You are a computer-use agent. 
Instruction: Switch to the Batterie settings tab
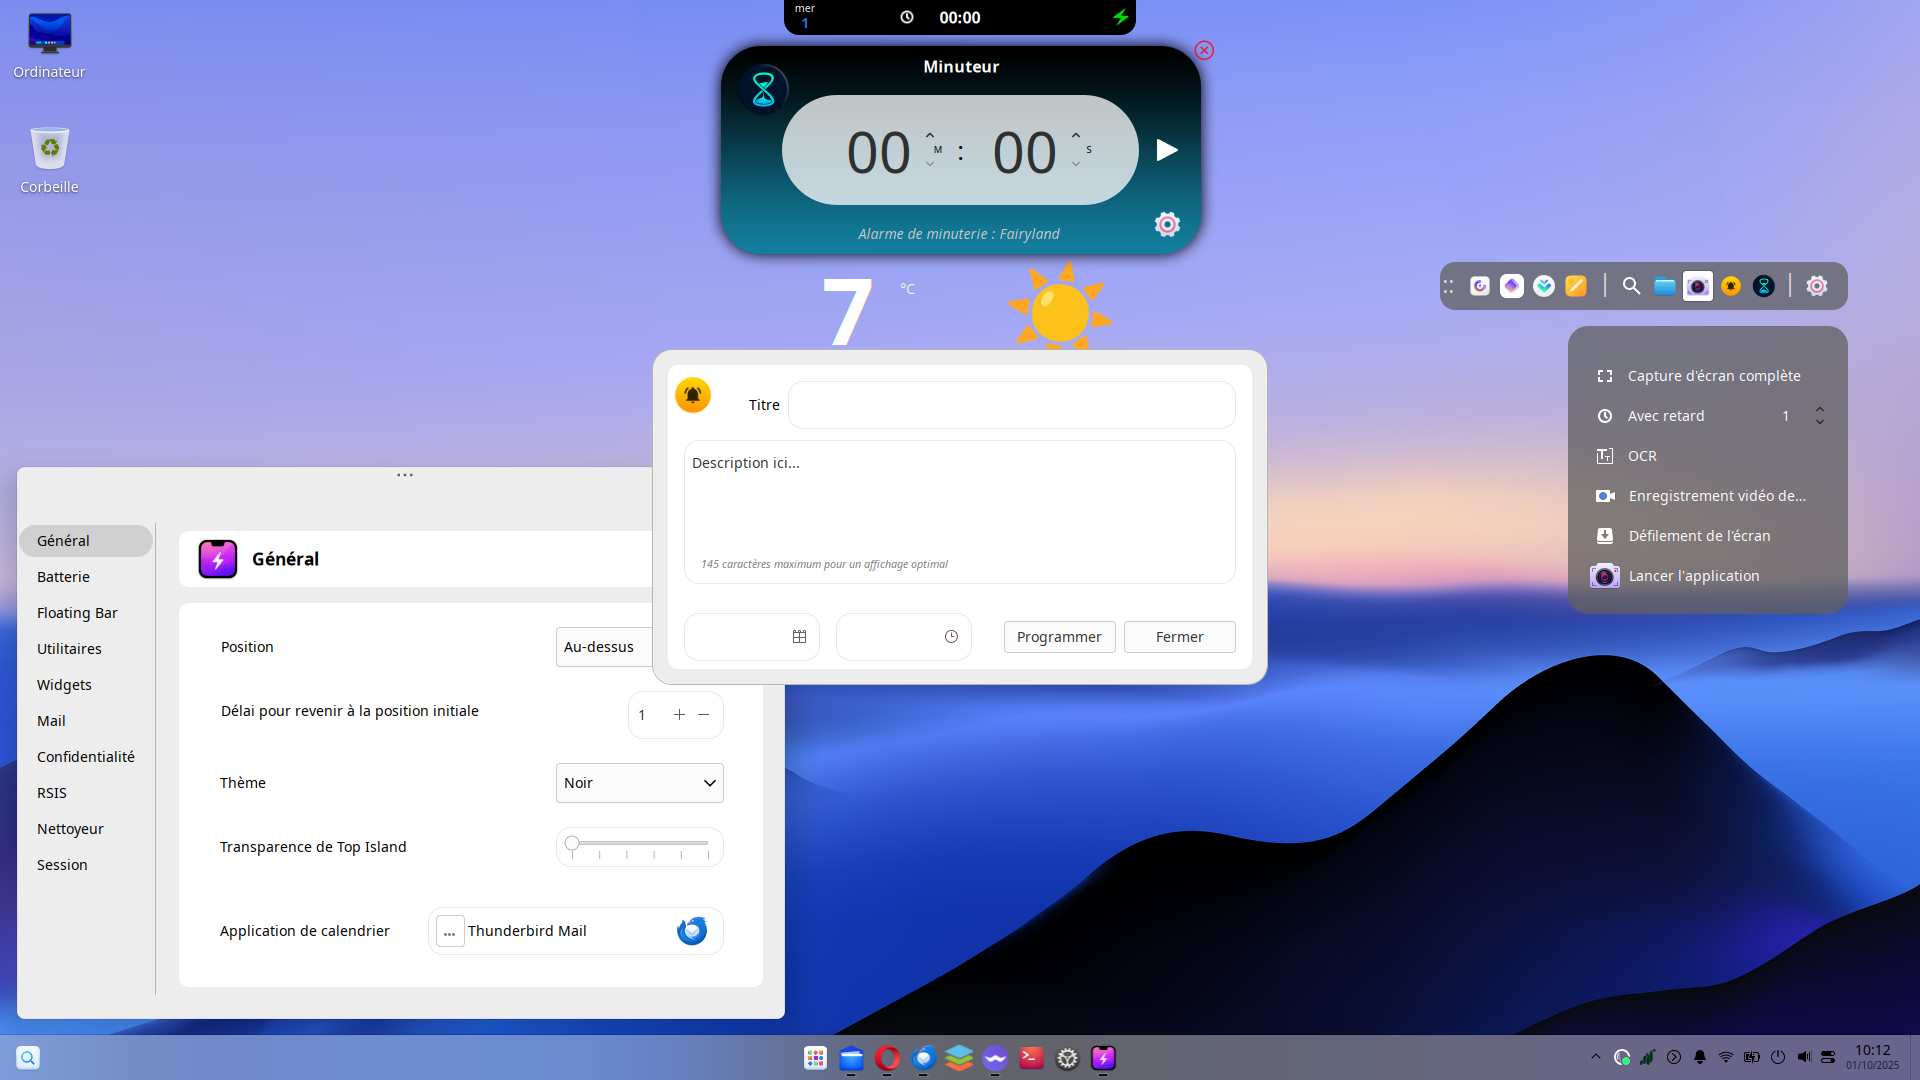pos(85,577)
